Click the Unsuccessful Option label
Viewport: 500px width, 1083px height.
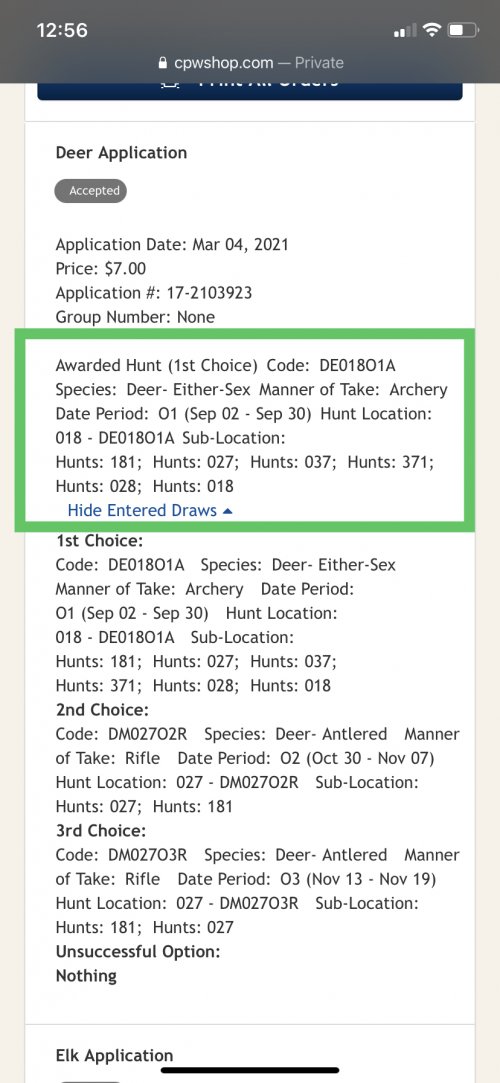click(x=137, y=952)
